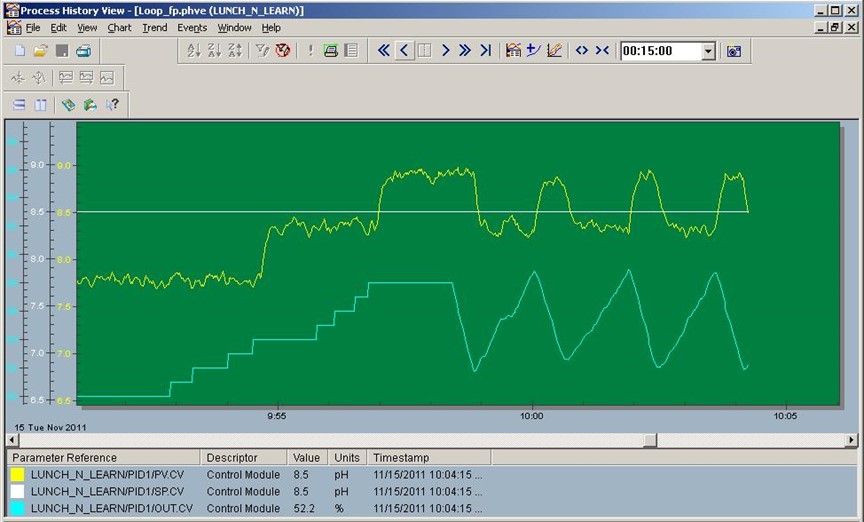The height and width of the screenshot is (522, 864).
Task: Click the context help pointer icon
Action: 112,104
